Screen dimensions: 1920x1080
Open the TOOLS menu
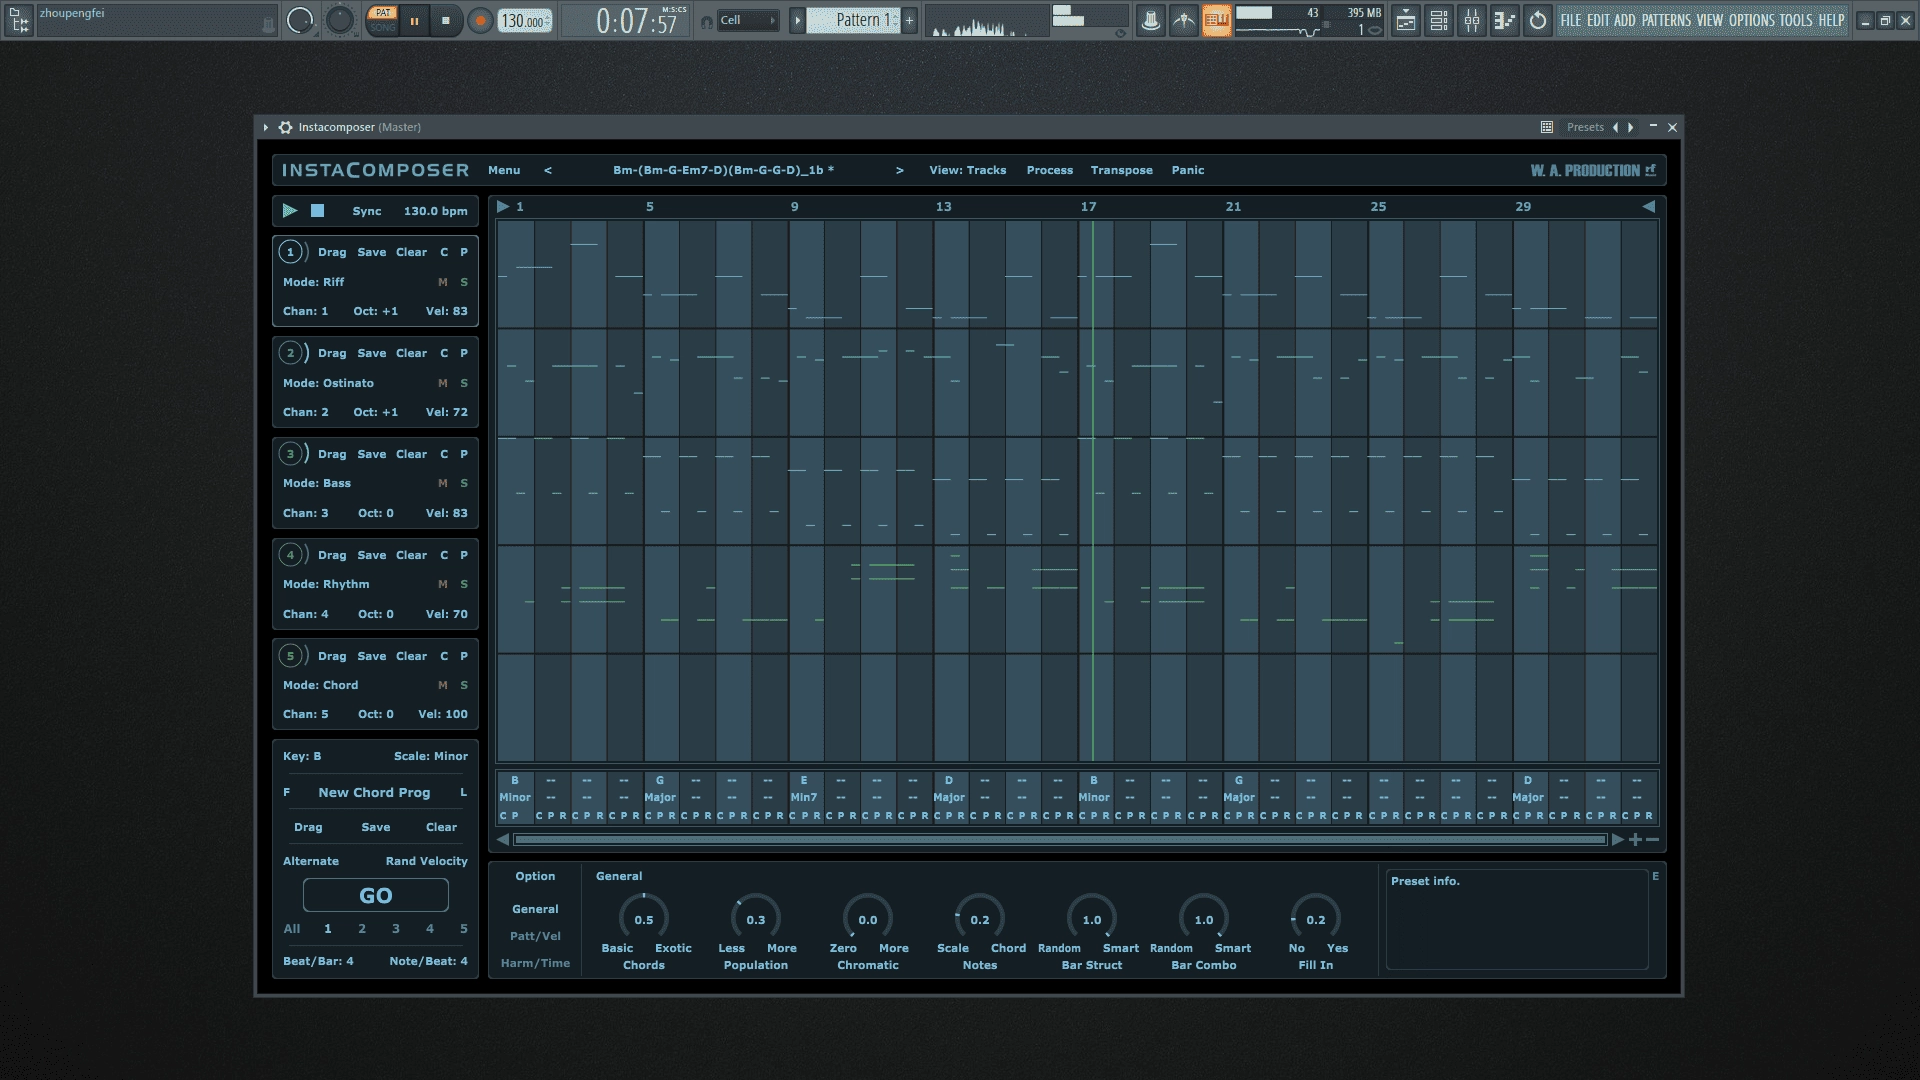(x=1796, y=20)
